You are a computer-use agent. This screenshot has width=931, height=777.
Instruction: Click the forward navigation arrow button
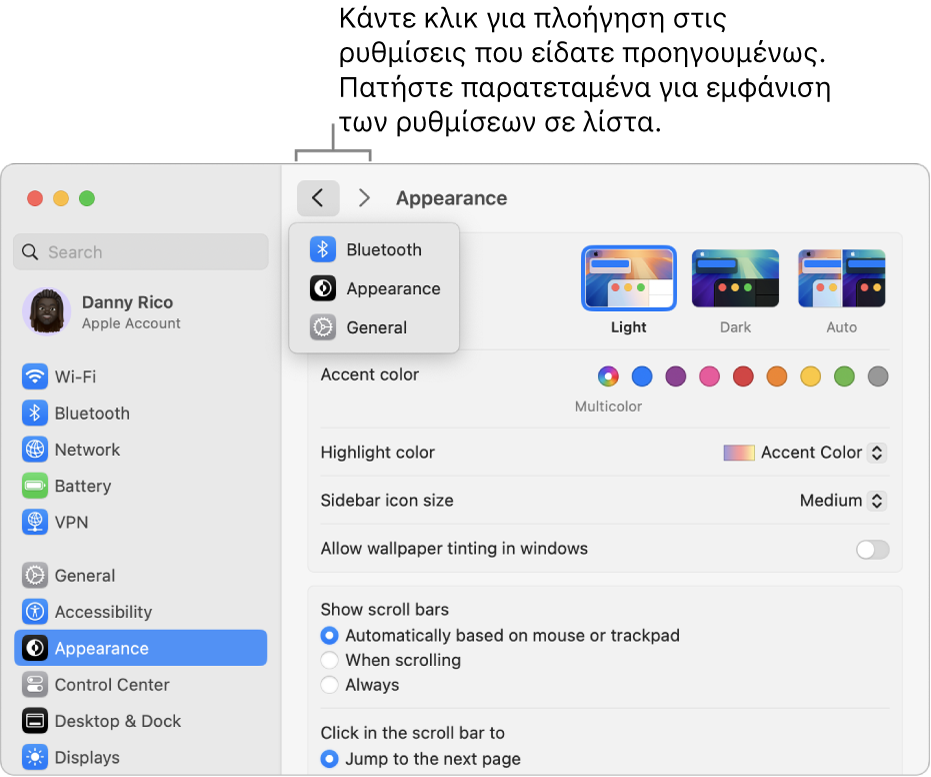[364, 198]
